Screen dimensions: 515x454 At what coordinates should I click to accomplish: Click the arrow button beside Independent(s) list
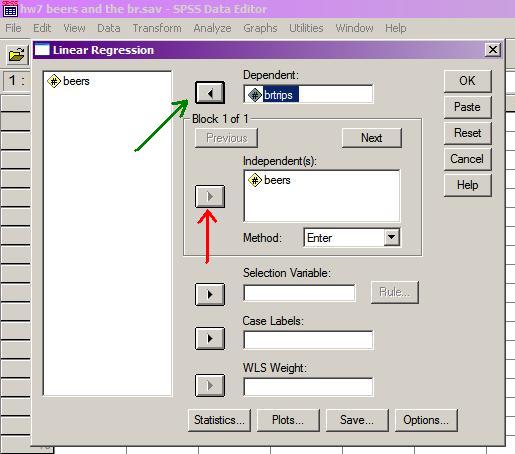coord(210,196)
